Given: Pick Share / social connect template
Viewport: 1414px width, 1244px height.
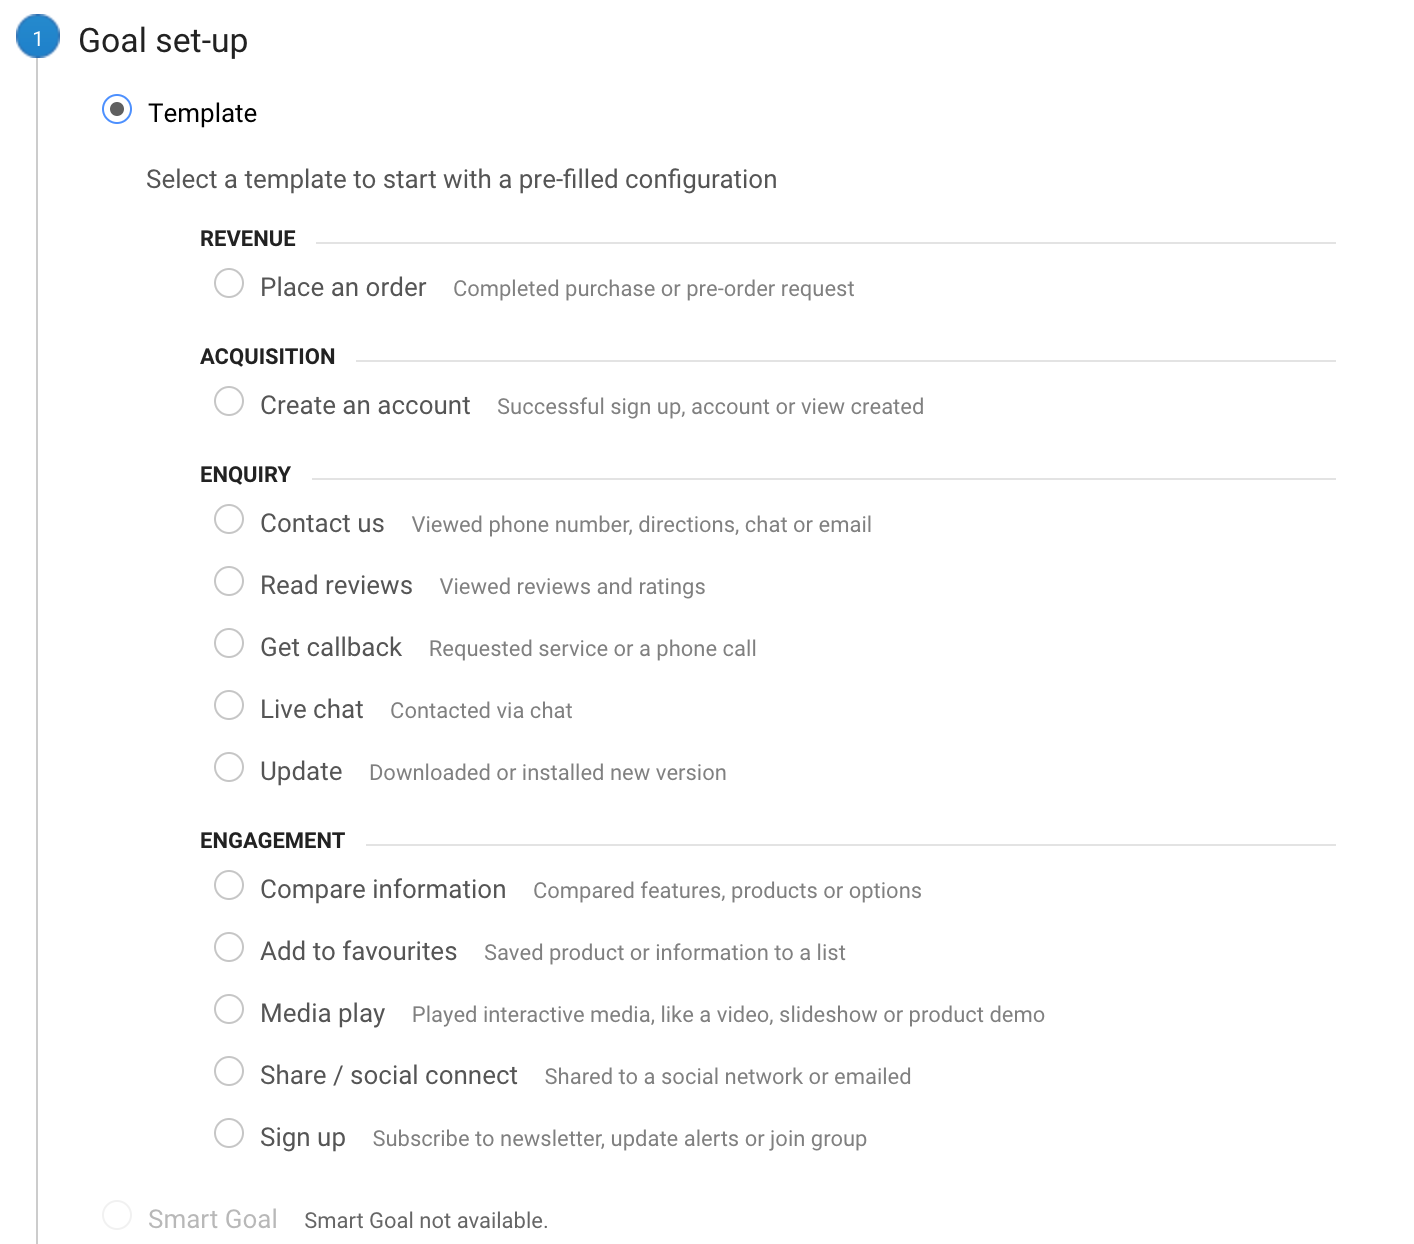Looking at the screenshot, I should click(x=229, y=1071).
